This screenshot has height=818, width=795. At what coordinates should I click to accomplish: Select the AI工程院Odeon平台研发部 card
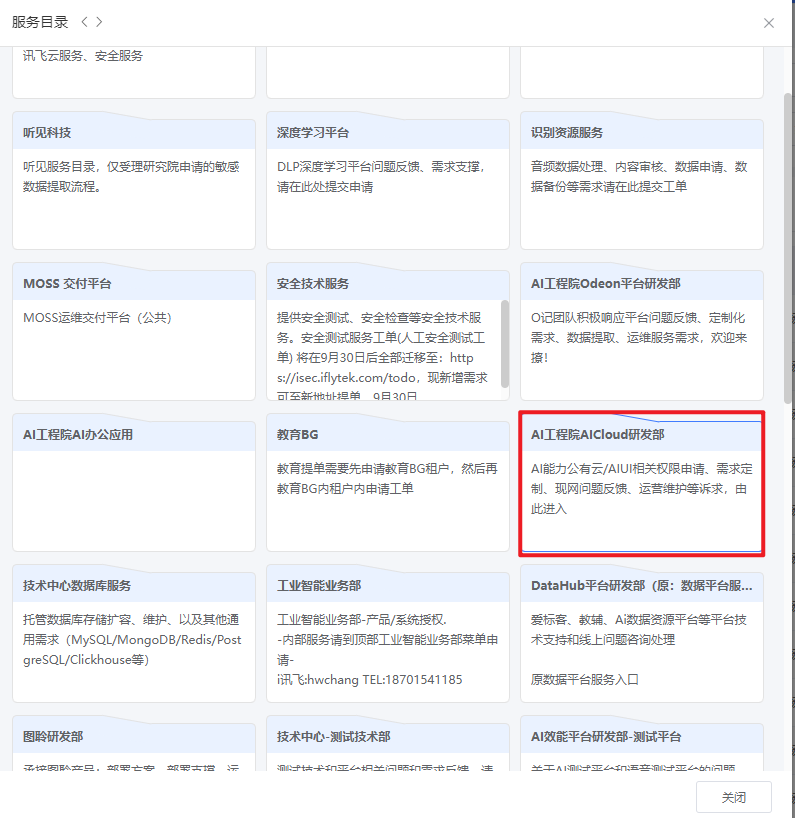[642, 331]
